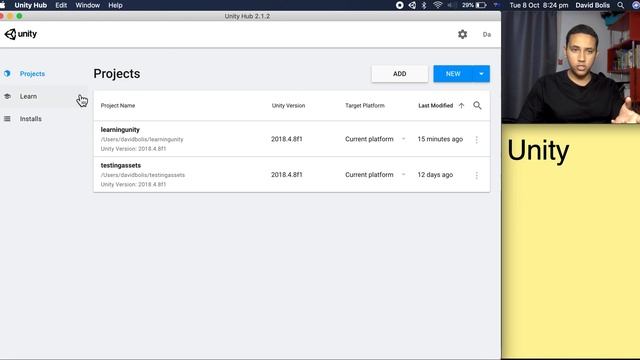Click path /Users/davidbolis/testingassets
640x360 pixels.
pos(142,175)
